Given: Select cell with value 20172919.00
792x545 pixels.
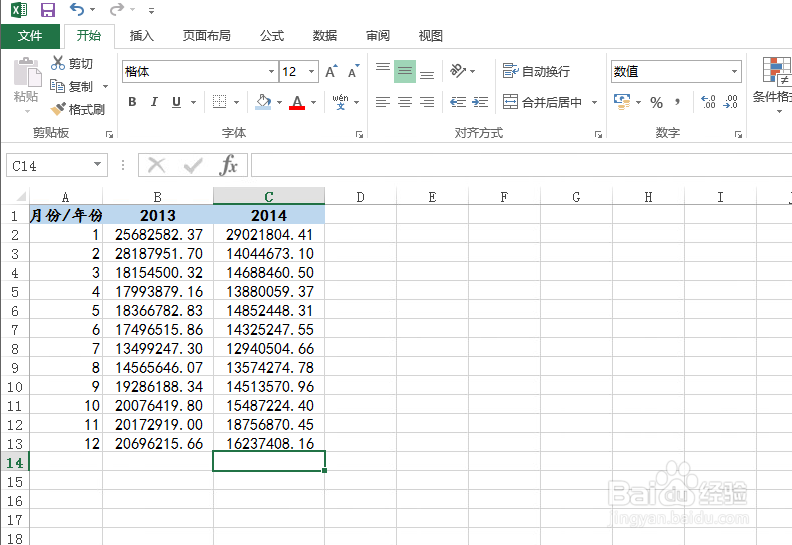Looking at the screenshot, I should click(x=158, y=424).
